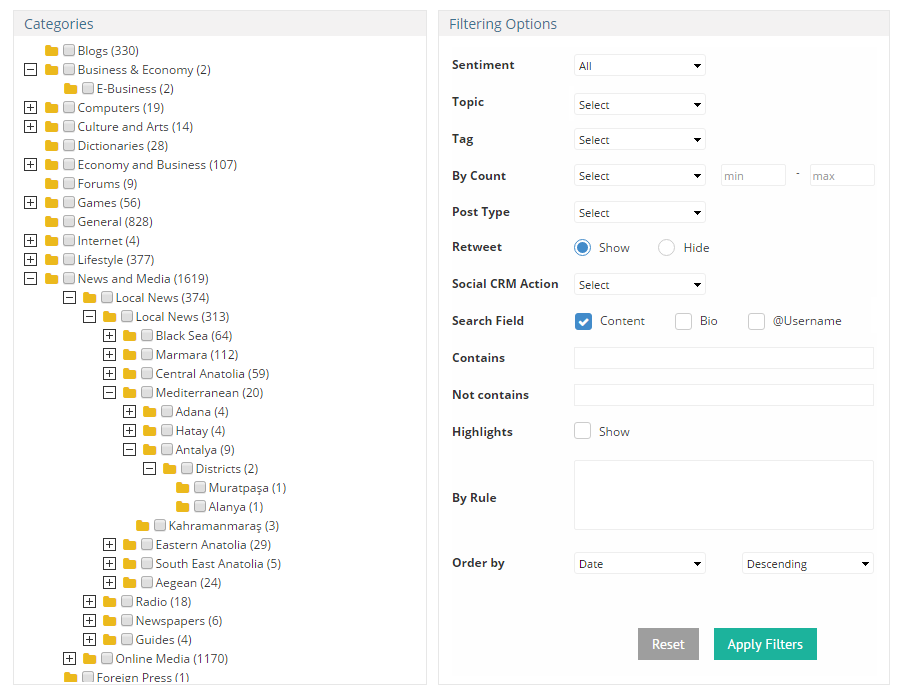This screenshot has height=698, width=903.
Task: Click the Kahramanmaraş folder icon
Action: [x=143, y=526]
